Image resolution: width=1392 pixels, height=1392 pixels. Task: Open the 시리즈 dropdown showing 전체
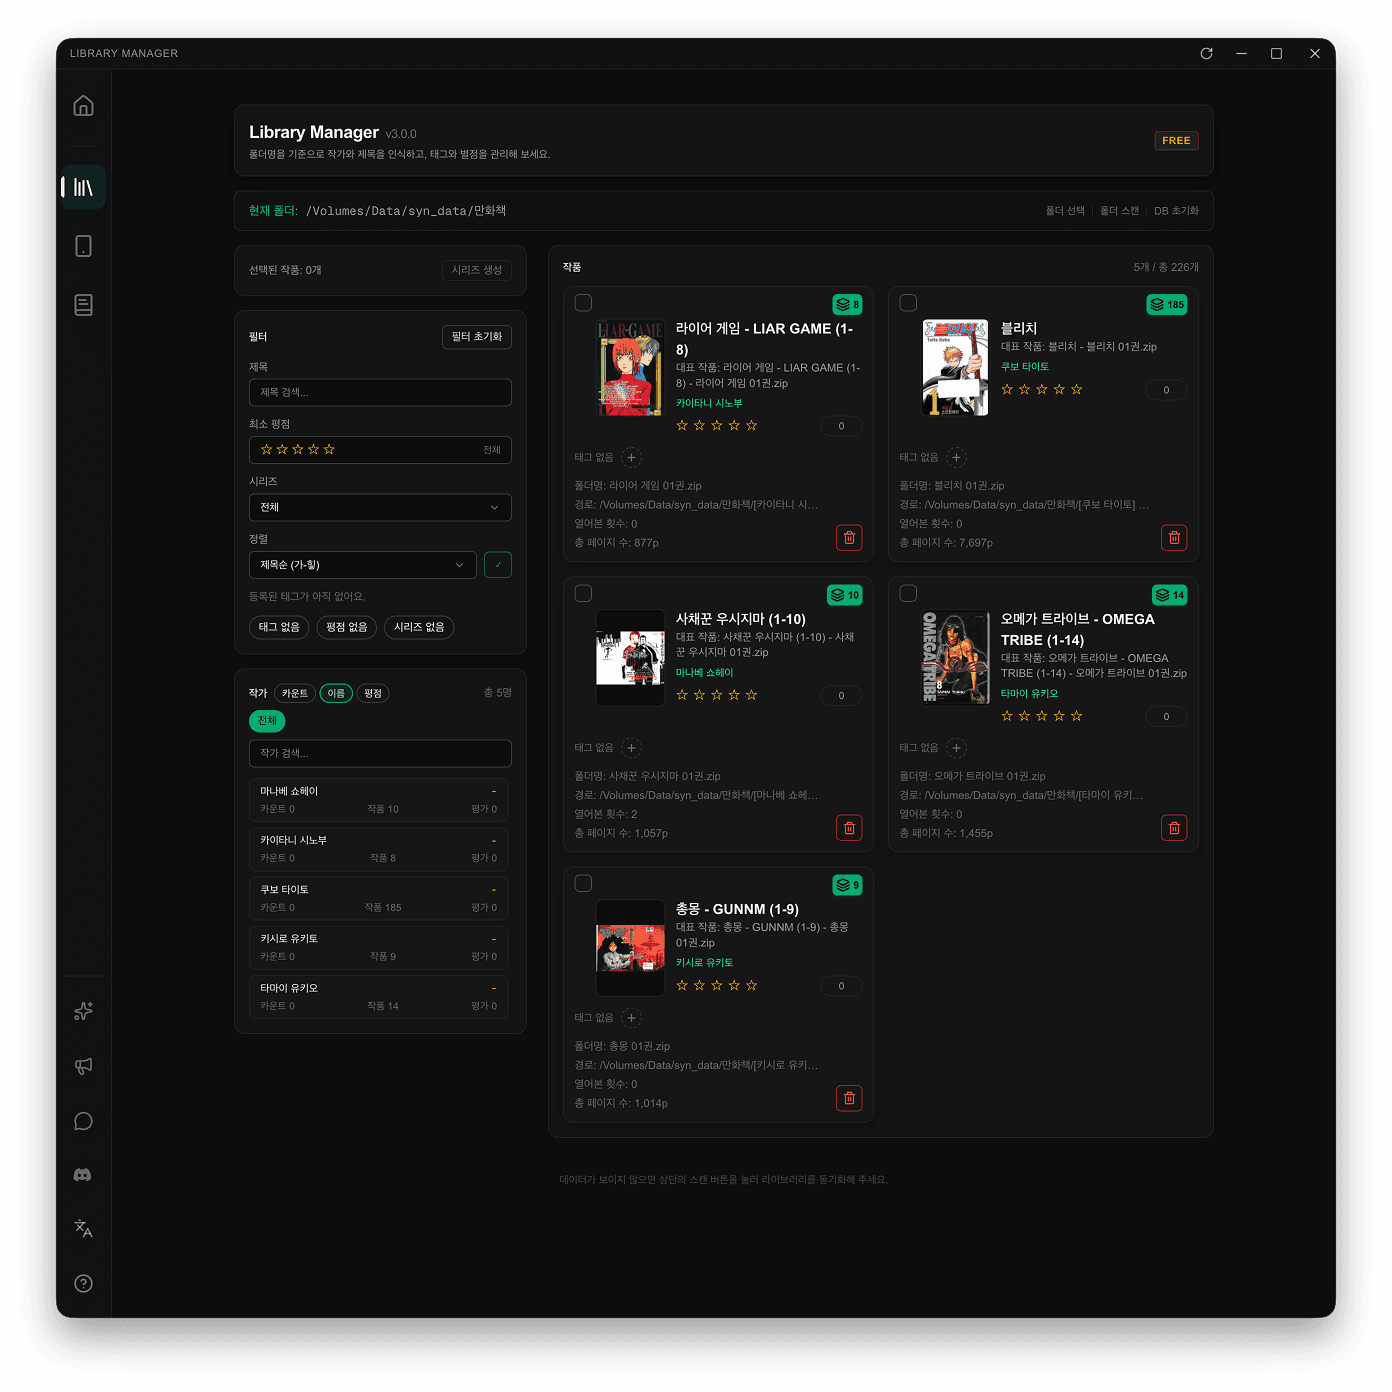tap(380, 507)
